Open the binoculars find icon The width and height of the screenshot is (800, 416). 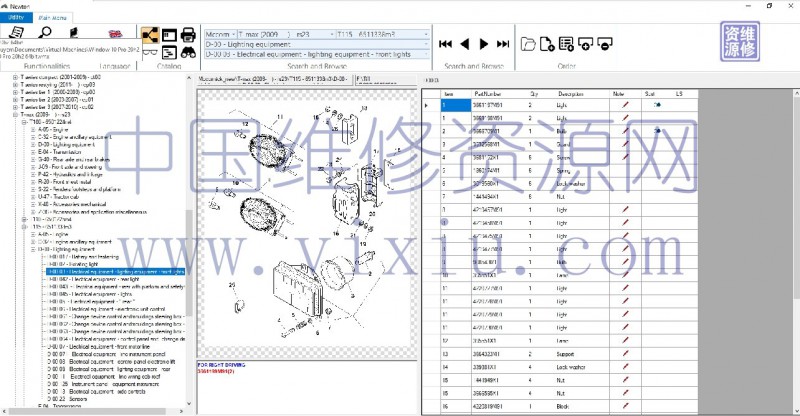pos(188,52)
